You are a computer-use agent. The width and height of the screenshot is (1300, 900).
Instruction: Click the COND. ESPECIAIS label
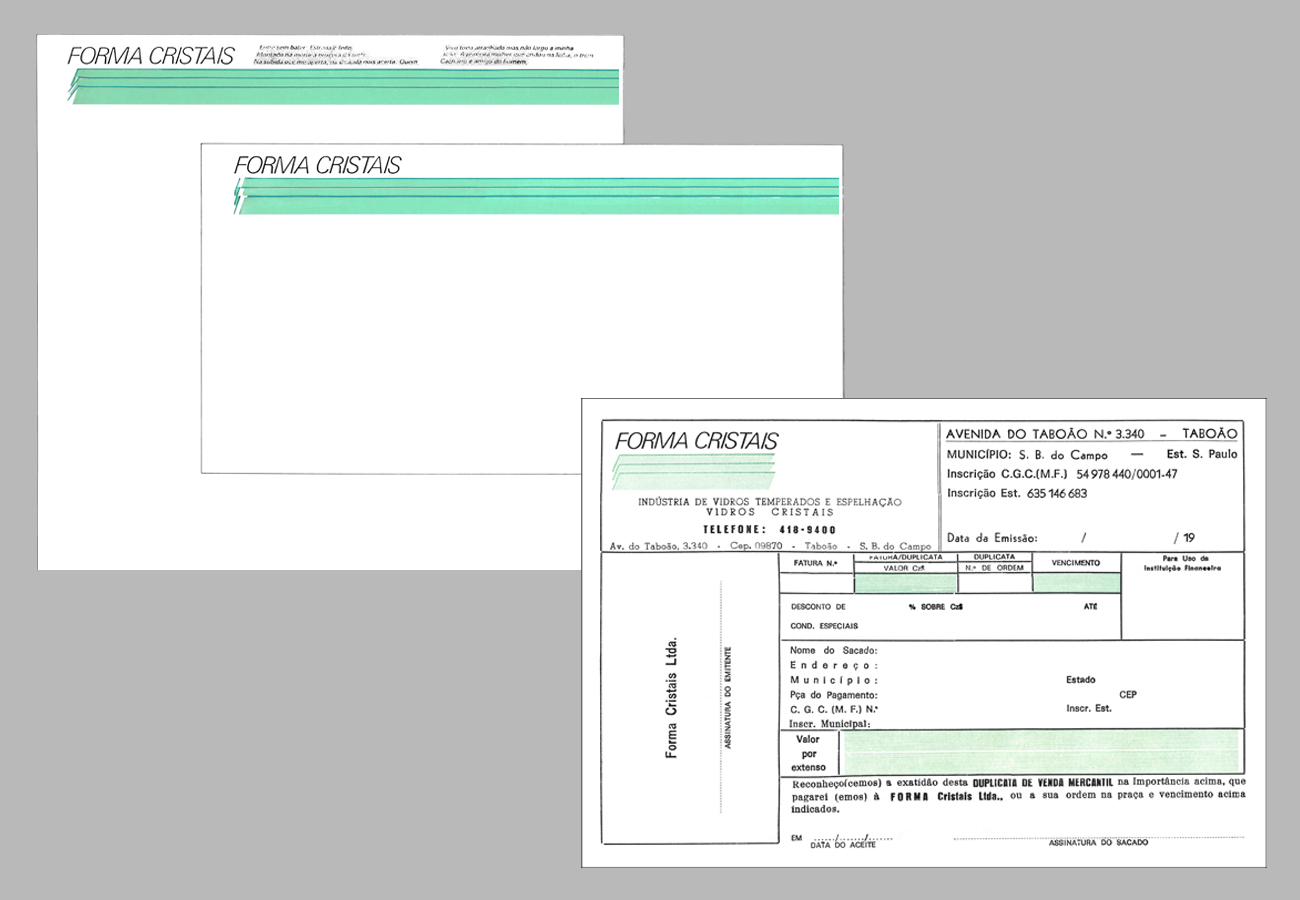[824, 625]
